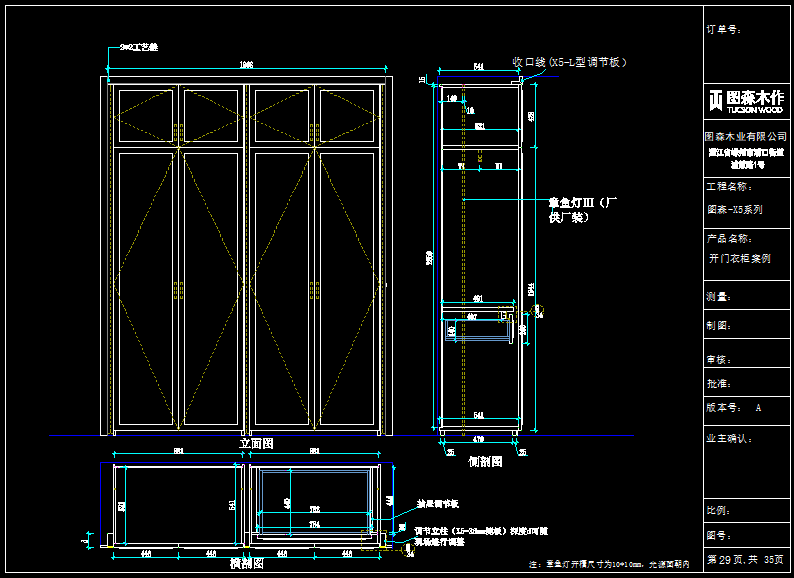This screenshot has height=578, width=794.
Task: Click the 批准 field in title block
Action: pos(718,383)
